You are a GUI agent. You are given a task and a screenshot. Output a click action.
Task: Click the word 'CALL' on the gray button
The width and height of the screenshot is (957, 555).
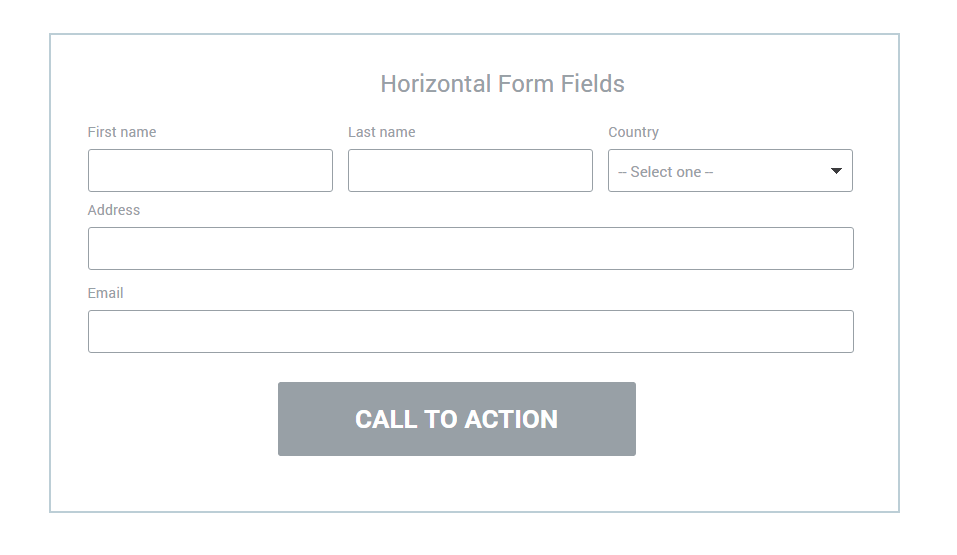point(386,419)
